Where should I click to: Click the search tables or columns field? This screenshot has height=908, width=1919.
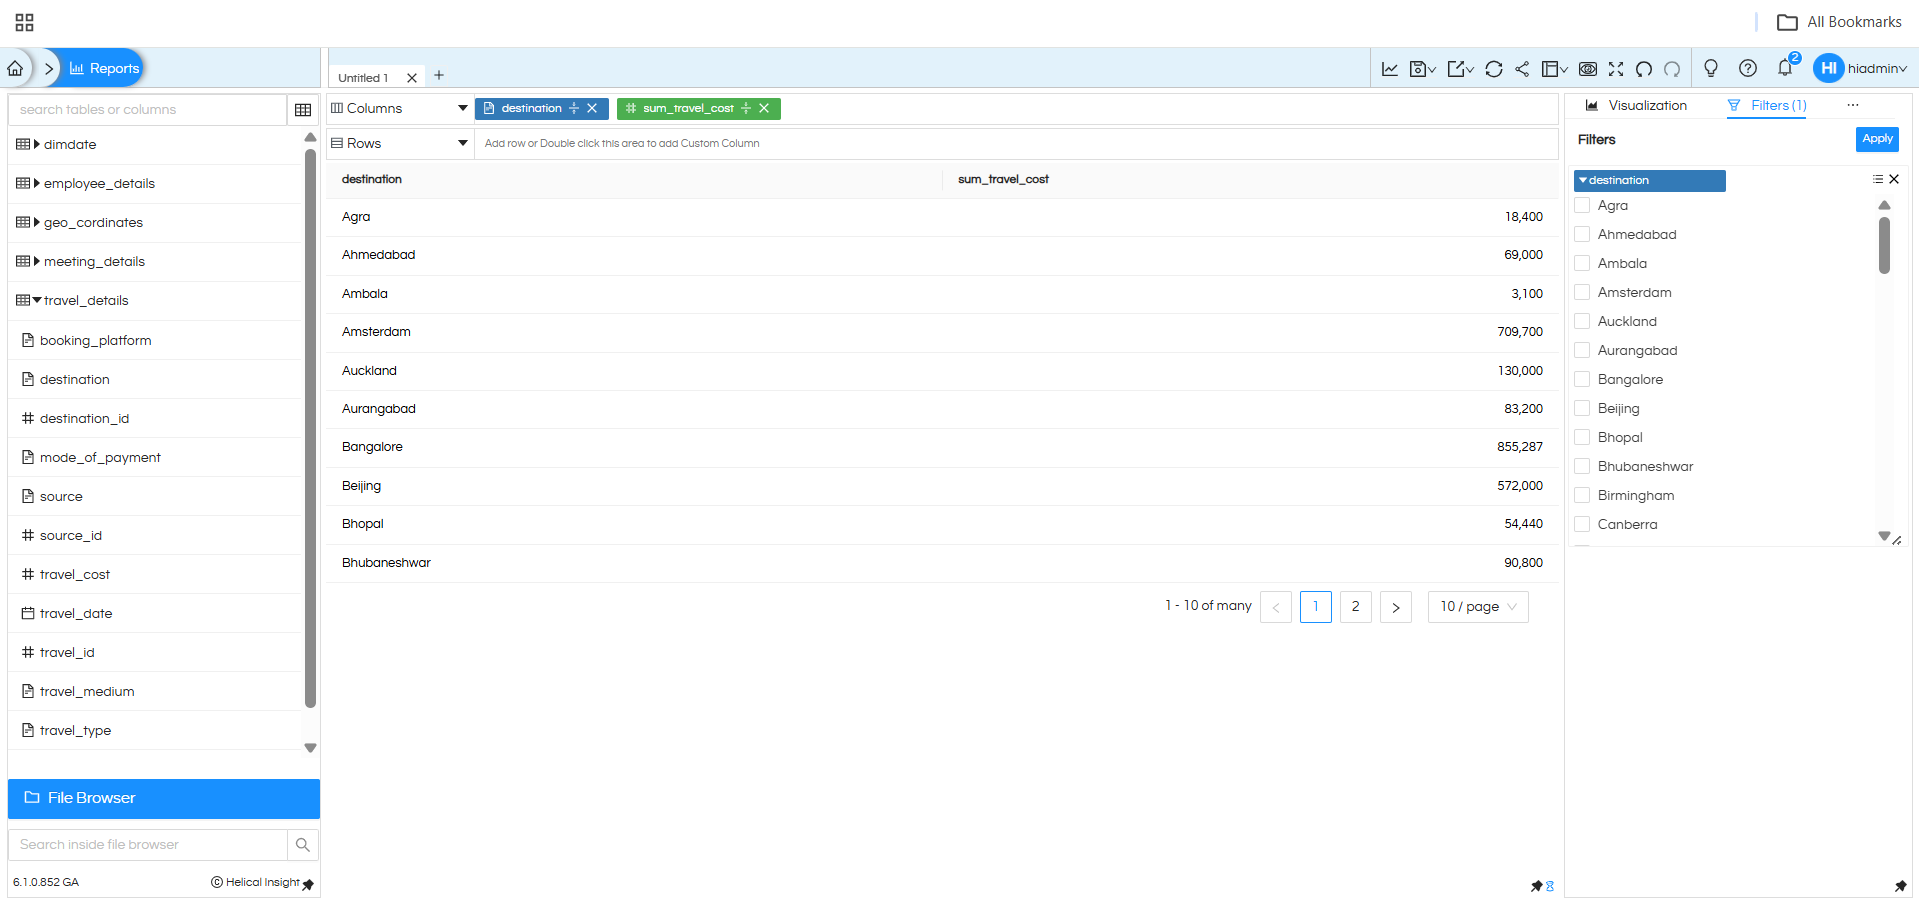point(148,110)
